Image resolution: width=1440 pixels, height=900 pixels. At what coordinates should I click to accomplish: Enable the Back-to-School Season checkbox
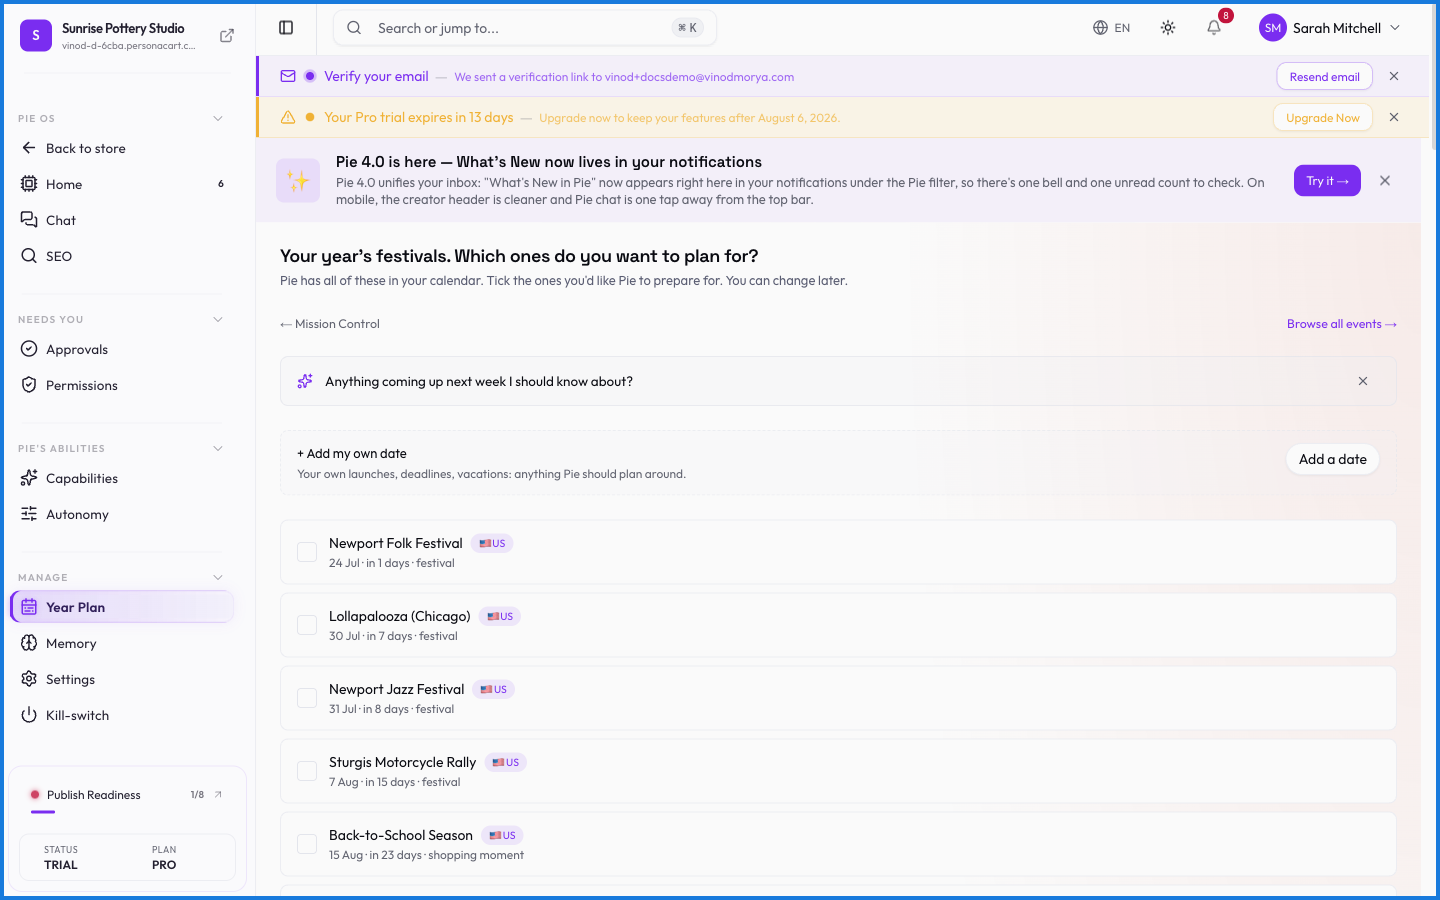click(307, 844)
